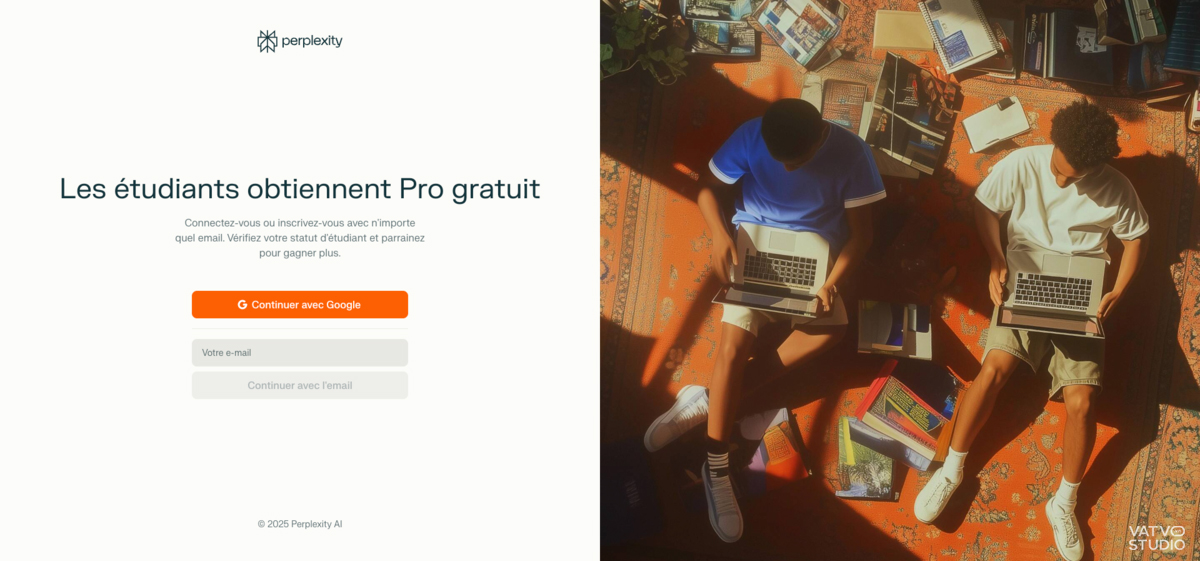Click the Perplexity snowflake logo icon
This screenshot has height=561, width=1200.
(267, 41)
